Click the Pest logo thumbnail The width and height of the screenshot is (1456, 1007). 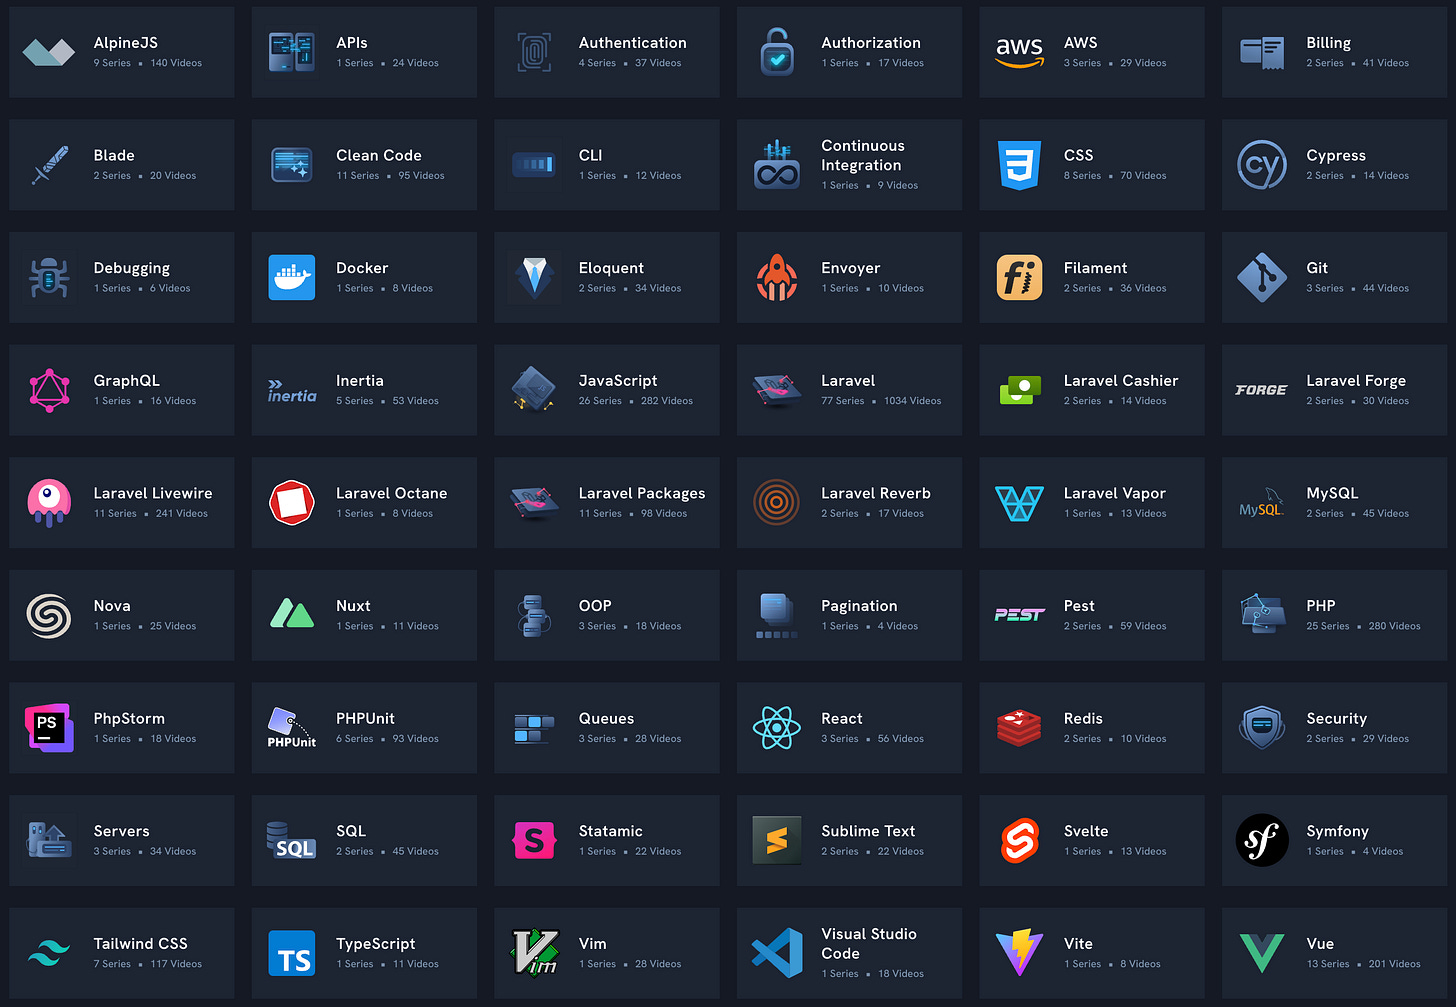(x=1019, y=615)
